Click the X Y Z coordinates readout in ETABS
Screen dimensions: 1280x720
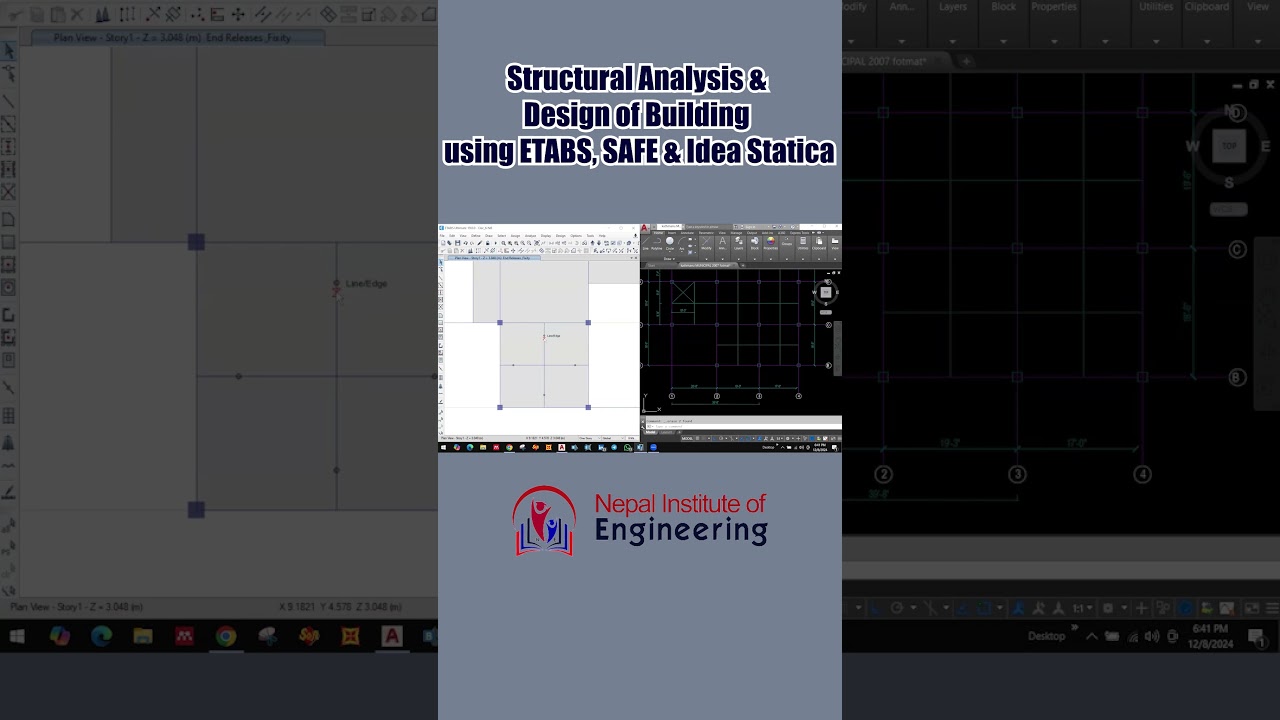pos(340,607)
